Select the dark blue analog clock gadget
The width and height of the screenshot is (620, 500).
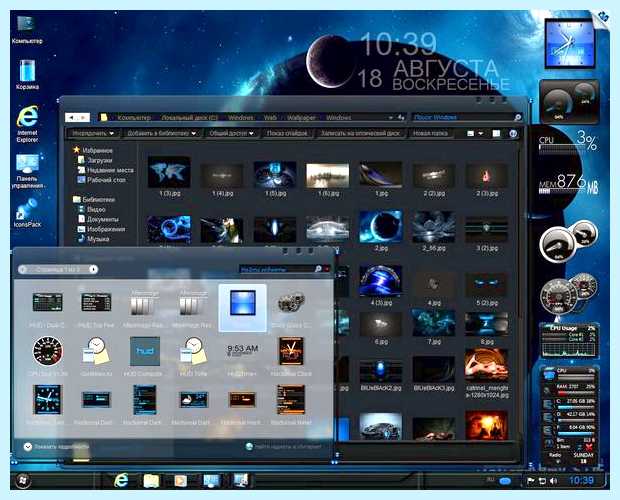tap(47, 400)
